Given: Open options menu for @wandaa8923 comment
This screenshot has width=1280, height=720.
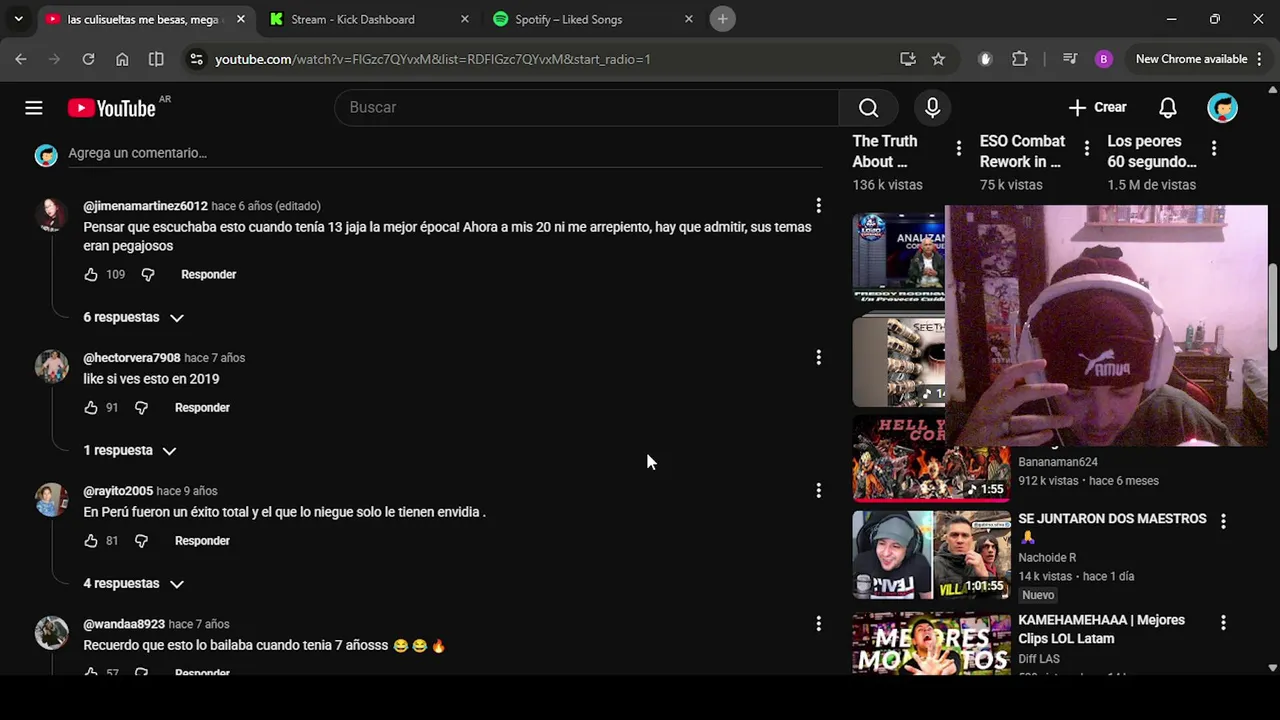Looking at the screenshot, I should click(x=818, y=624).
